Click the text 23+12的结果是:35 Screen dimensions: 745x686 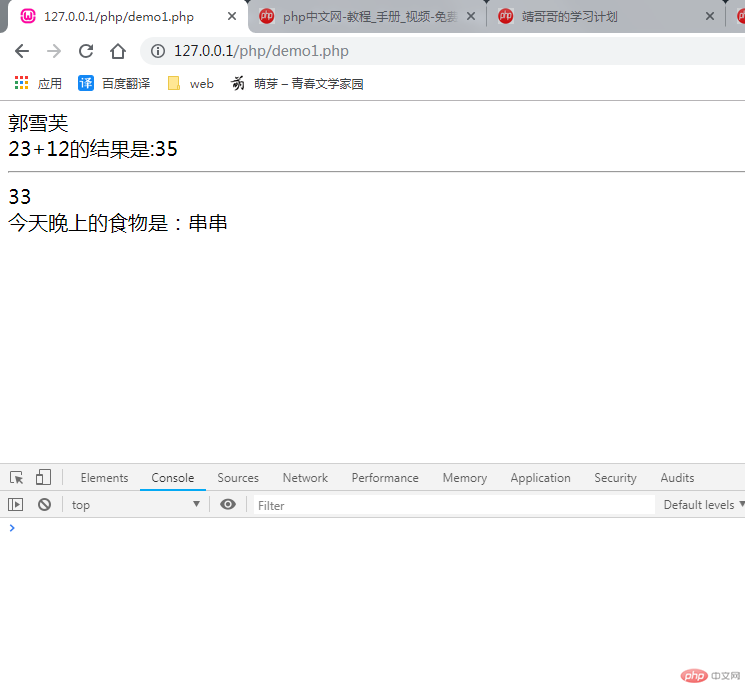tap(93, 149)
